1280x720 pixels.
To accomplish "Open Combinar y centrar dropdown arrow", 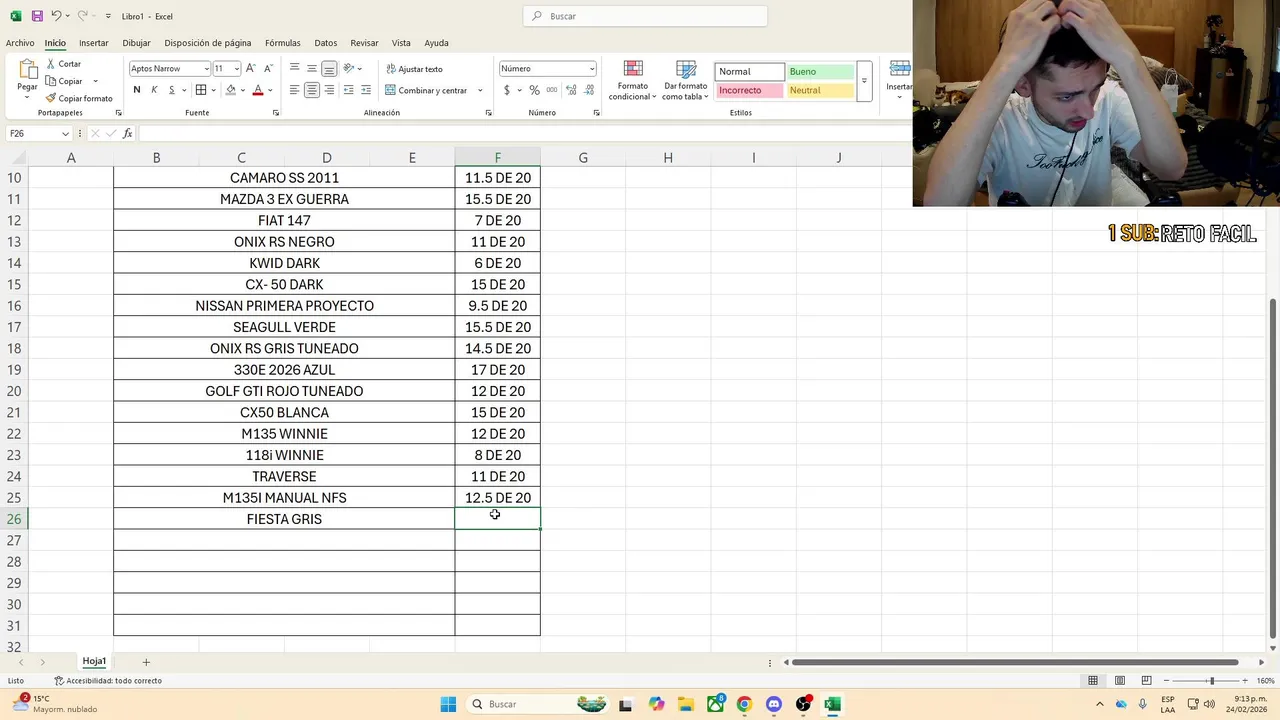I will 480,90.
